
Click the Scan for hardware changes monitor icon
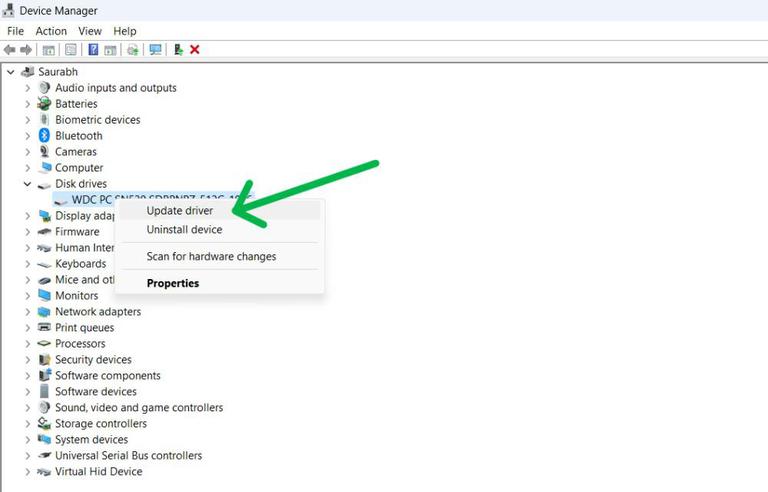coord(155,49)
